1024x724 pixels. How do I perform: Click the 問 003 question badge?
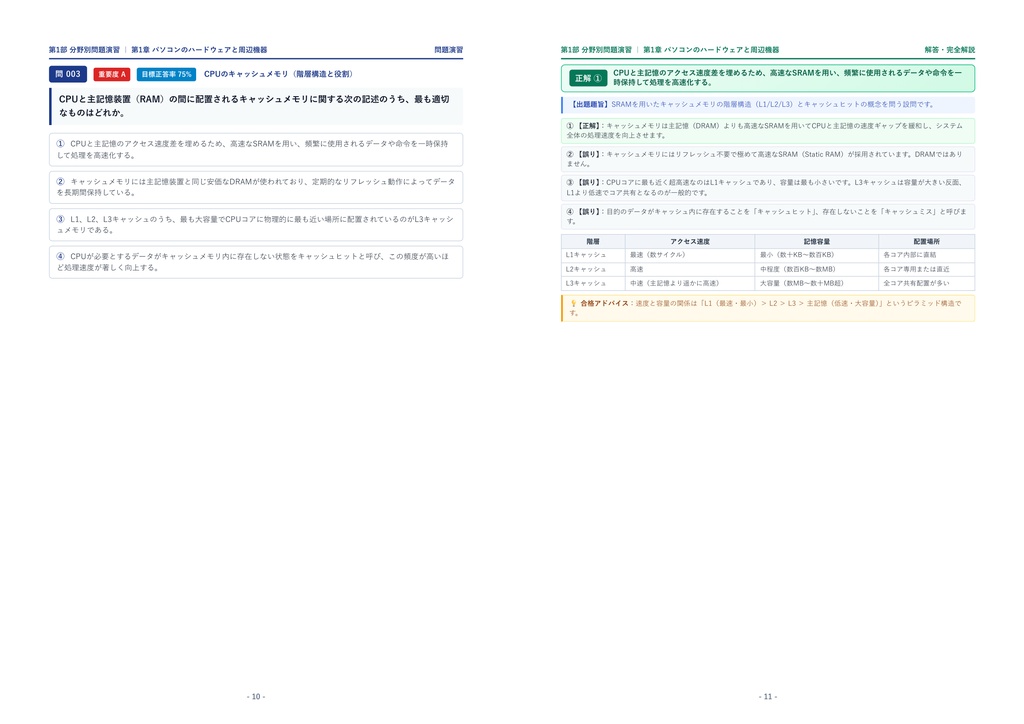pyautogui.click(x=68, y=74)
